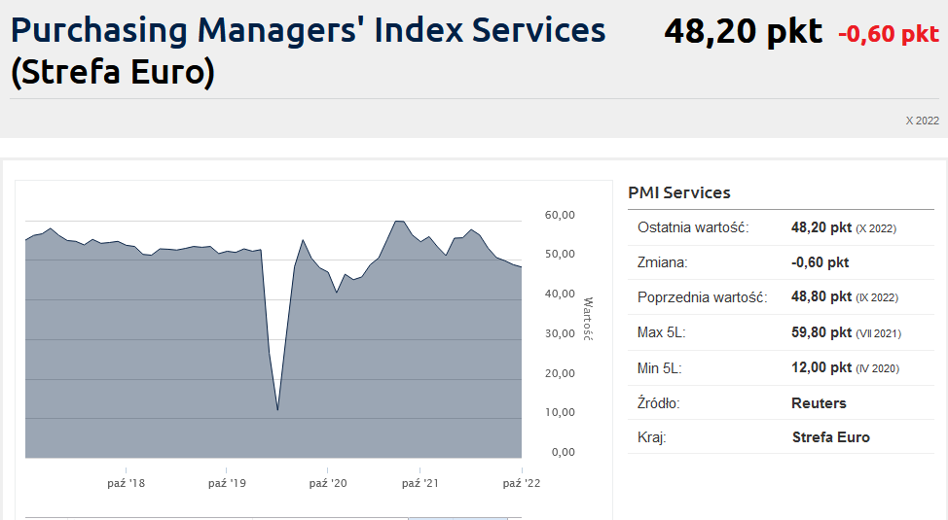Click the X 2022 date label

point(922,120)
